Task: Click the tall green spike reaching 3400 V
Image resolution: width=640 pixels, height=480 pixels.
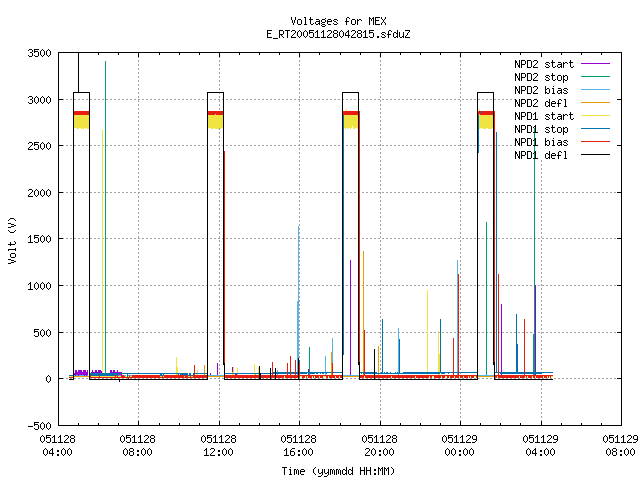Action: point(105,216)
